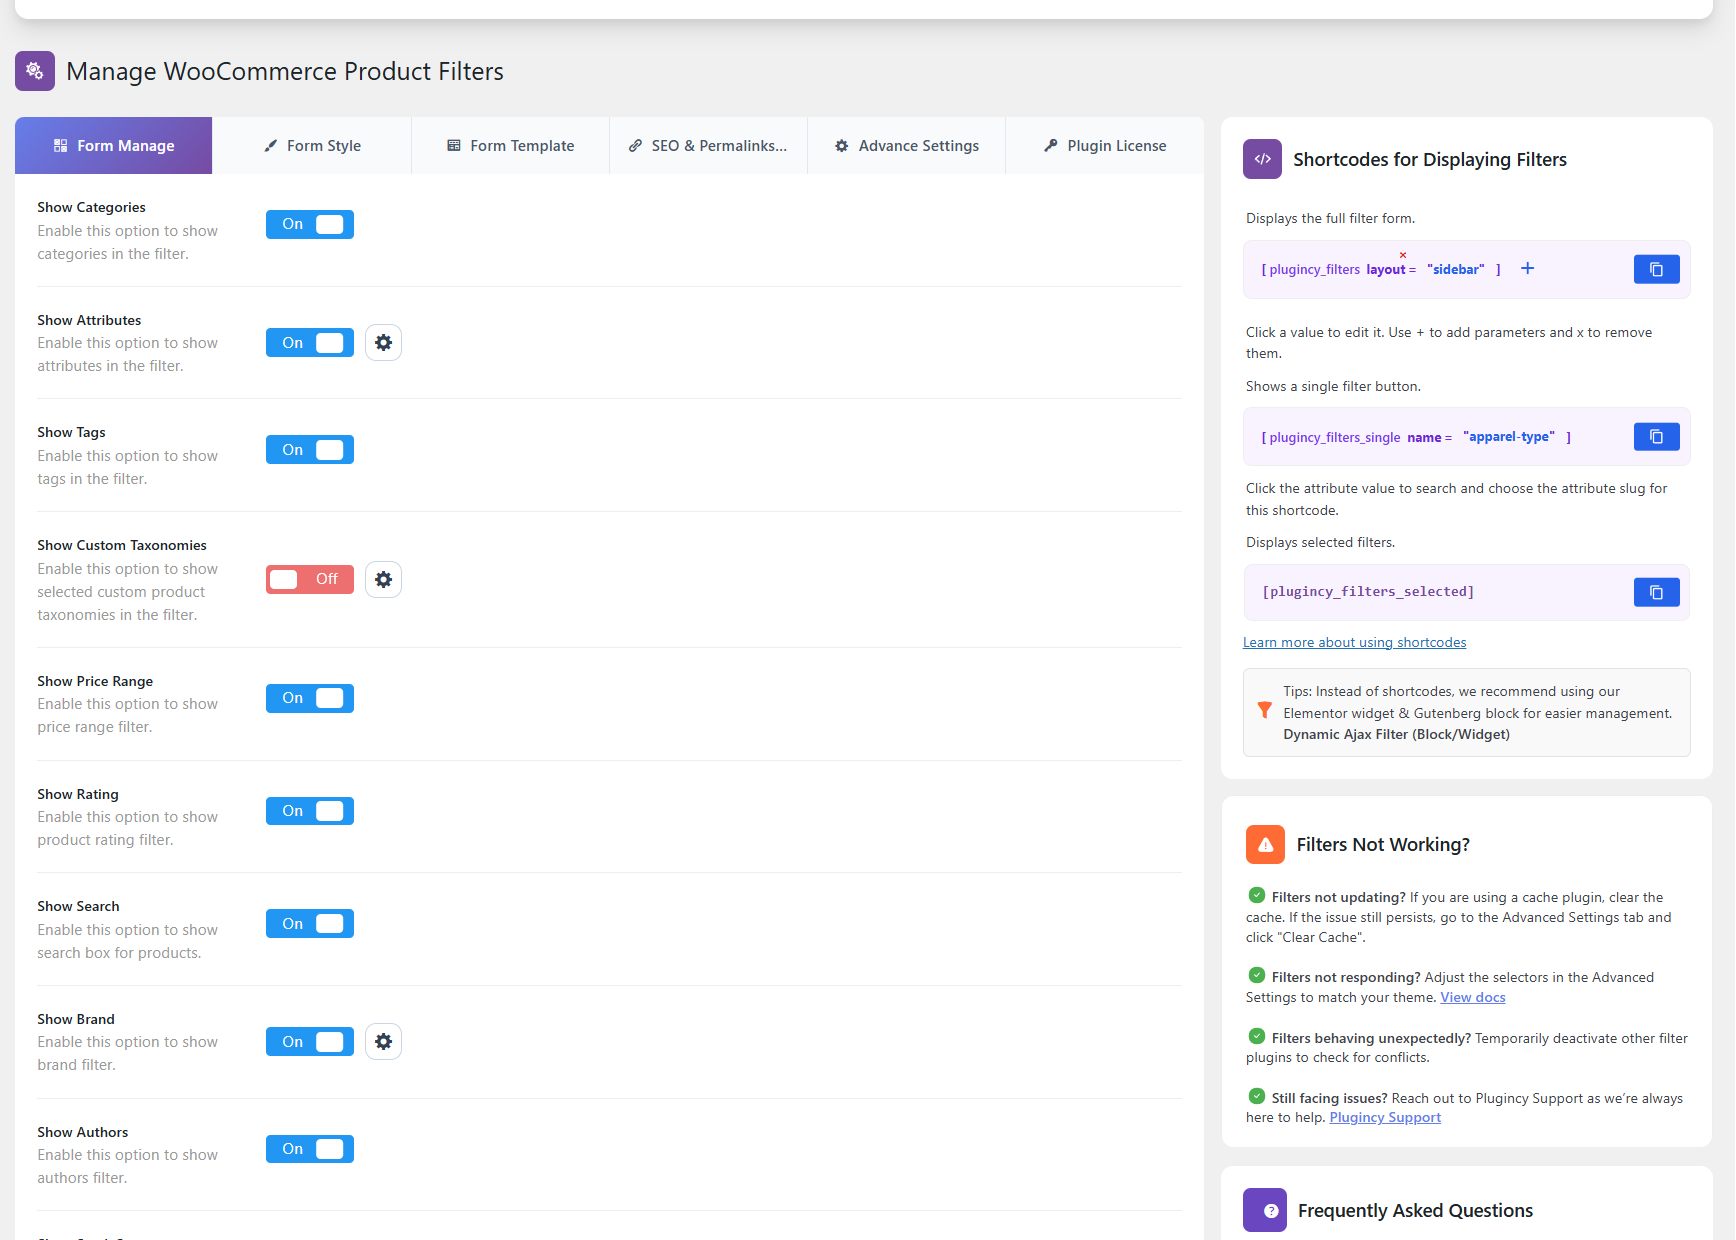The height and width of the screenshot is (1240, 1736).
Task: Click Shortcodes for Displaying Filters heading
Action: pos(1429,159)
